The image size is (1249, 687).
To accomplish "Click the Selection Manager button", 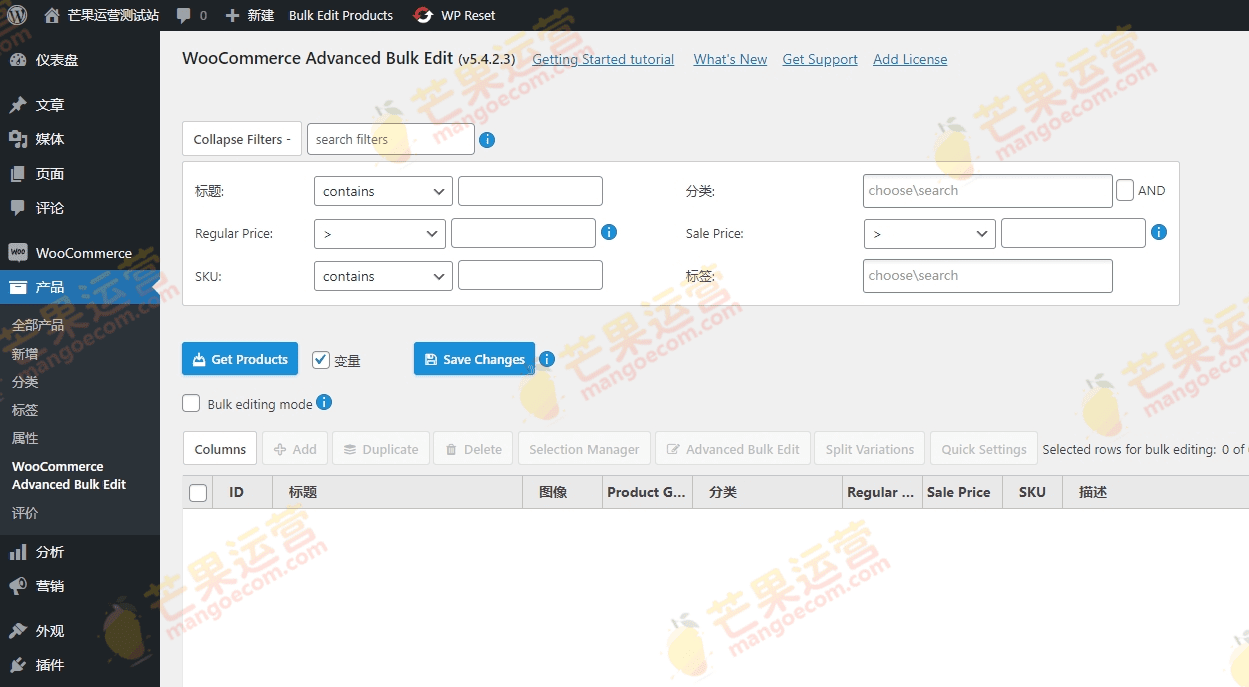I will click(x=584, y=449).
